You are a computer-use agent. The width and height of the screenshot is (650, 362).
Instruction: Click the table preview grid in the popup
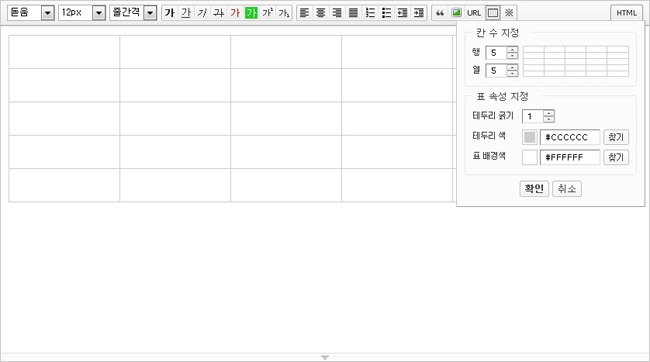point(576,61)
